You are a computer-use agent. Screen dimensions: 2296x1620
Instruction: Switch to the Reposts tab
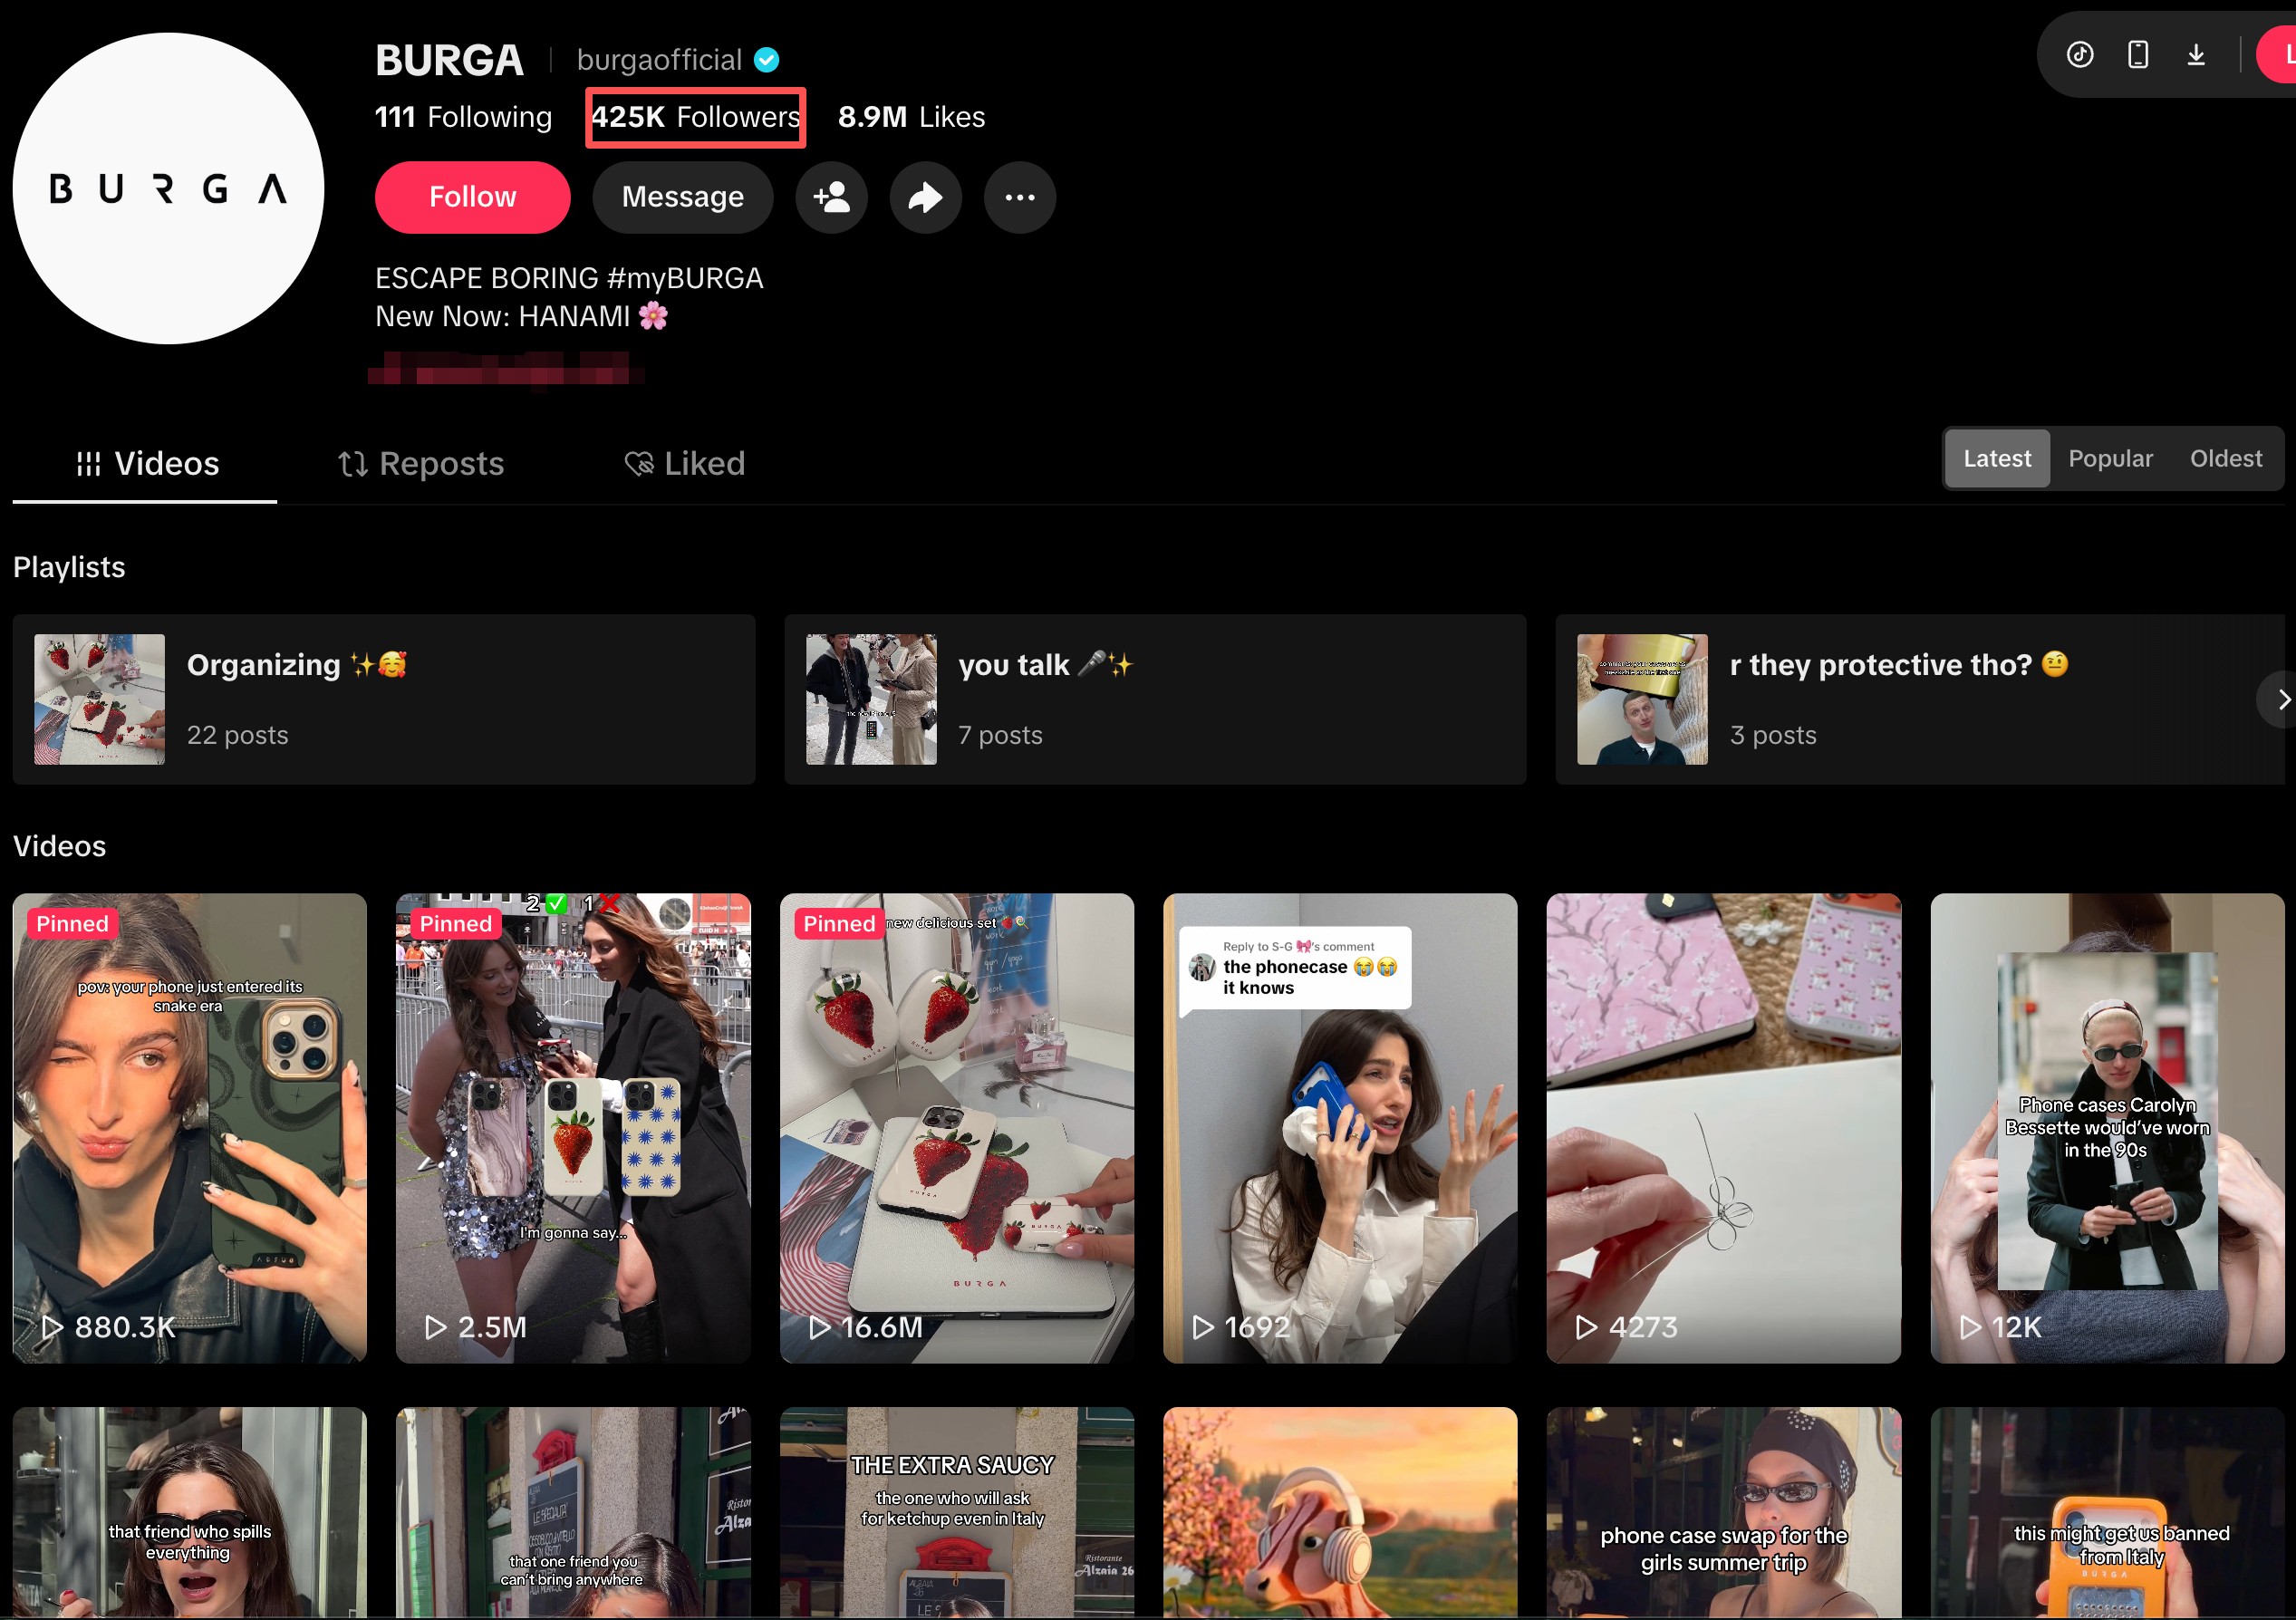tap(421, 464)
